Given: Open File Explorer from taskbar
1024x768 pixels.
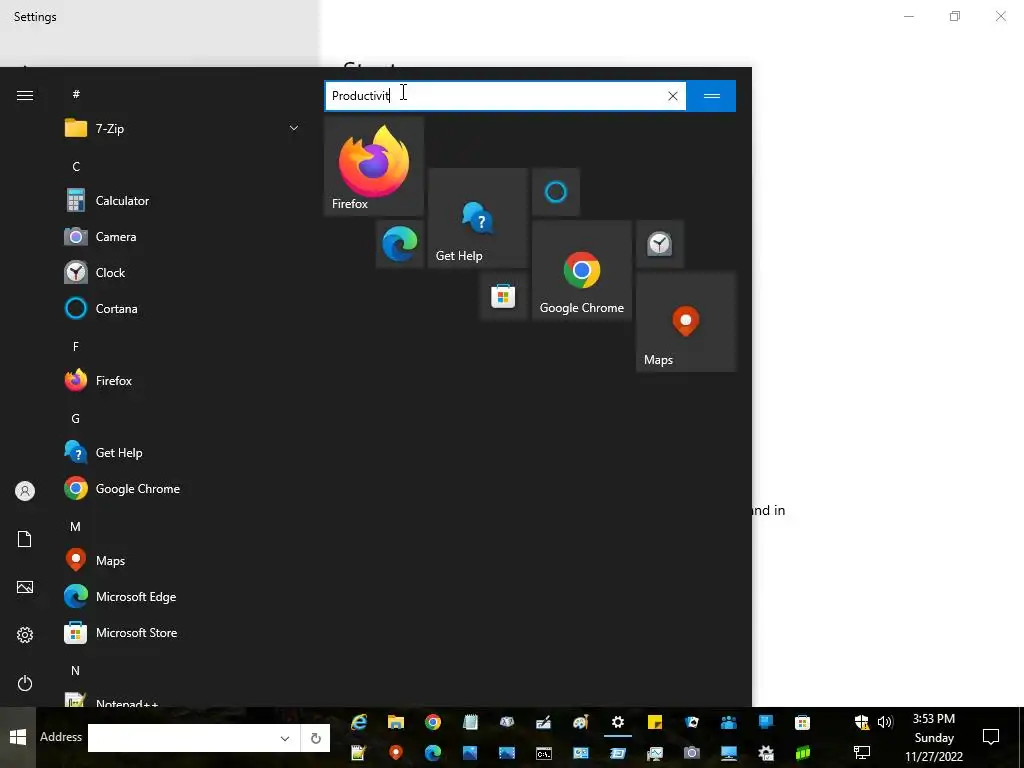Looking at the screenshot, I should pos(396,722).
